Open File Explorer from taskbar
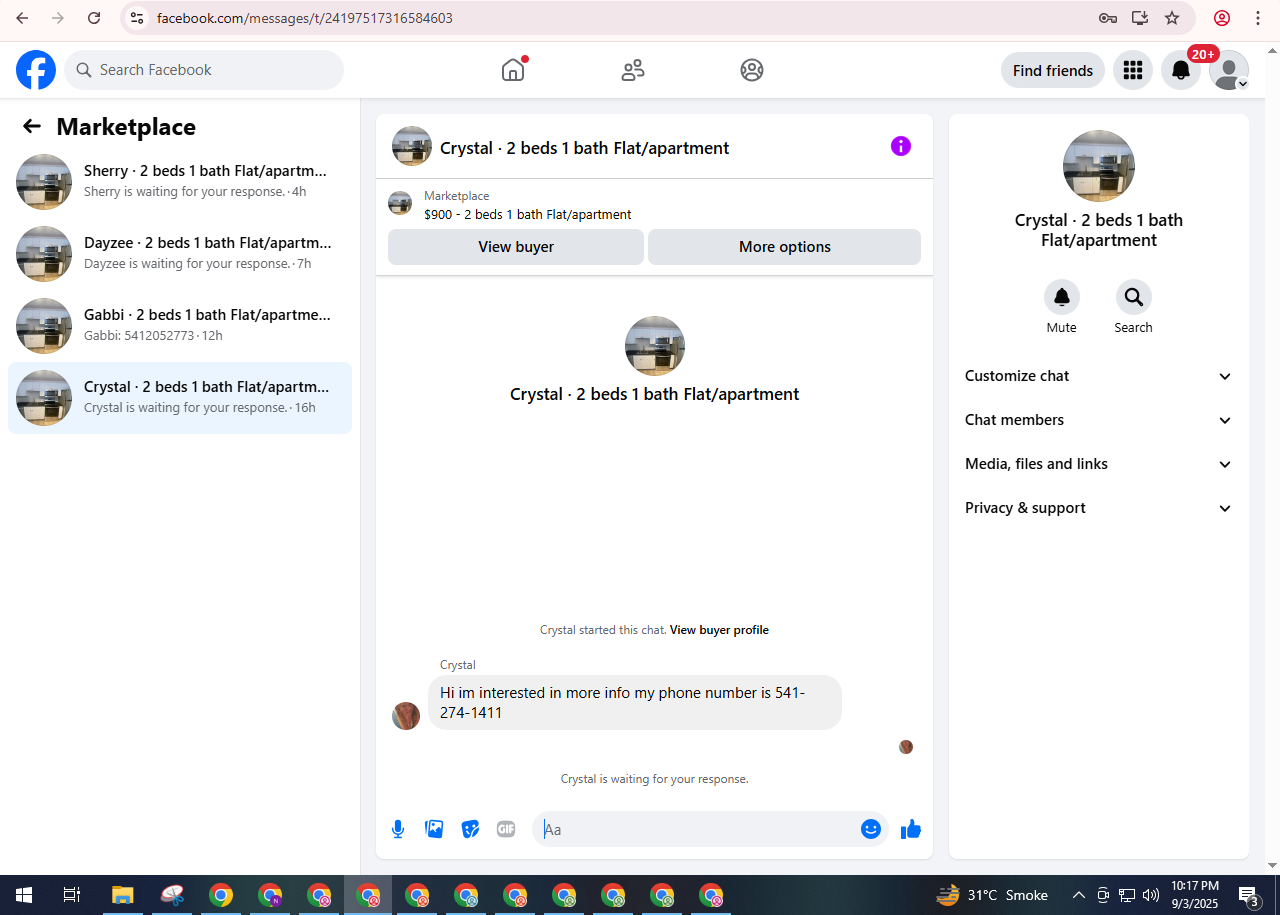 click(122, 895)
